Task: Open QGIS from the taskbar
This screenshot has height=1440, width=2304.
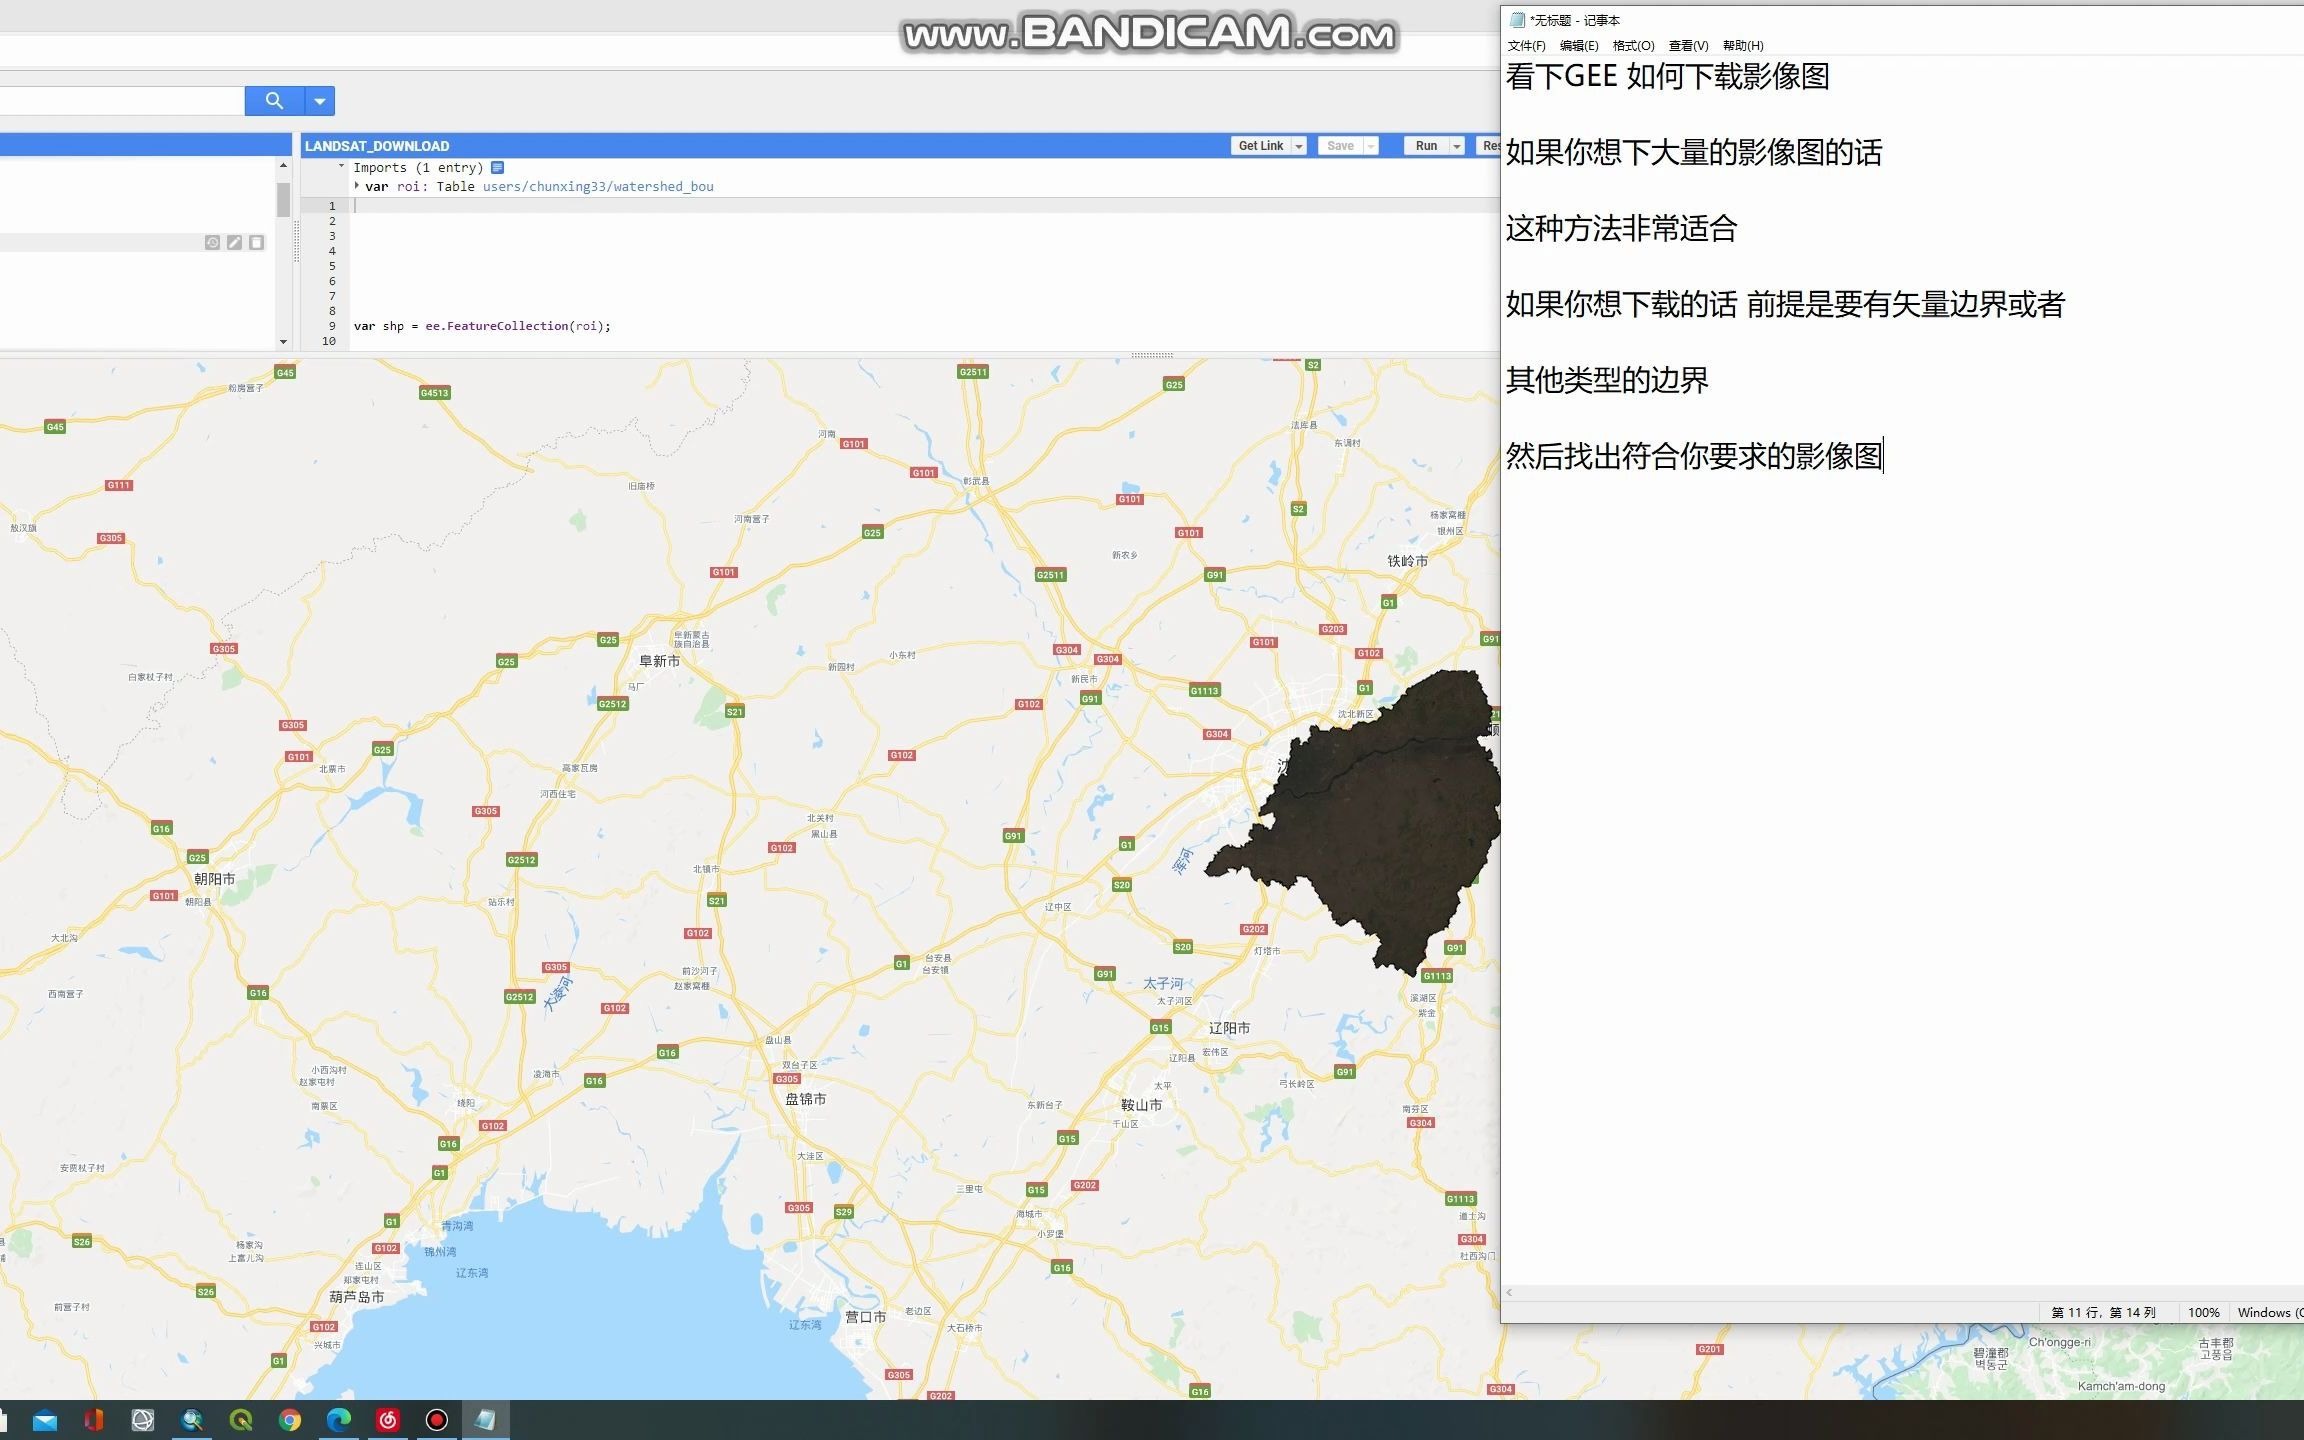Action: coord(241,1420)
